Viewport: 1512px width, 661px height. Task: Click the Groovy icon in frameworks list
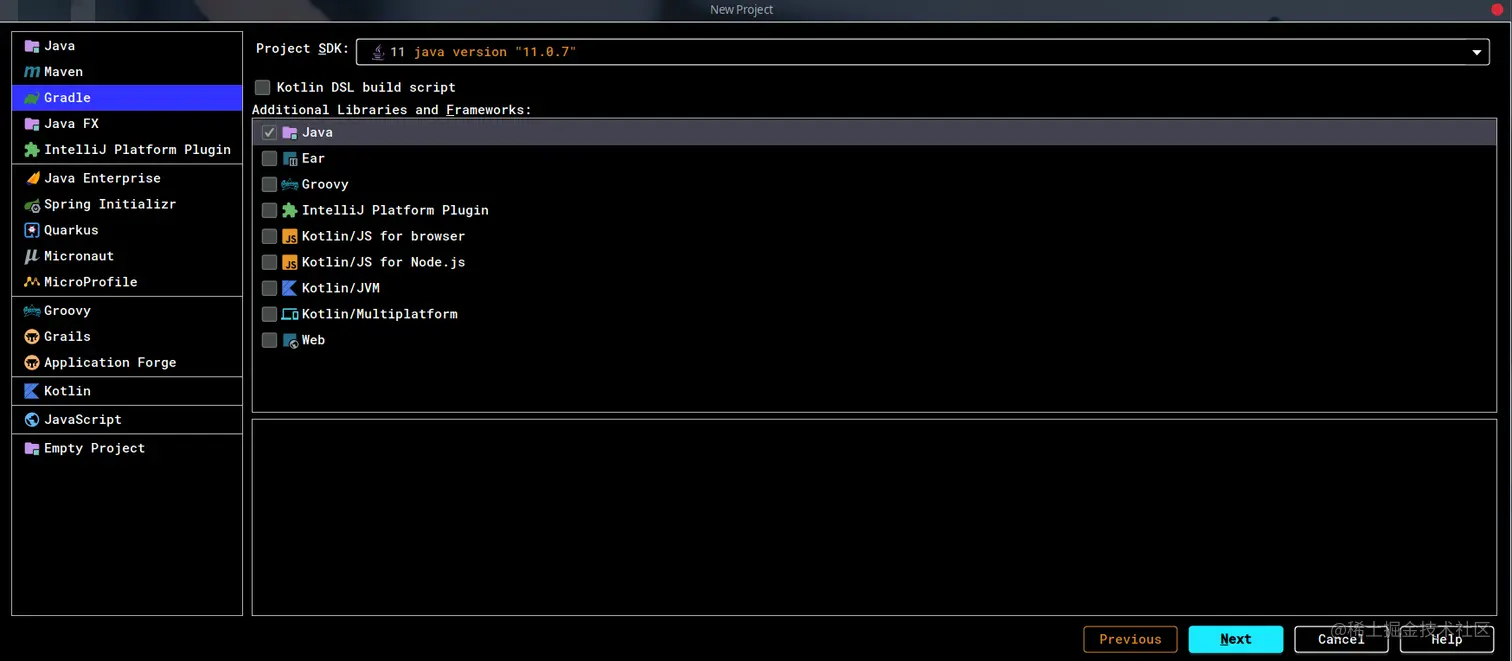coord(290,184)
